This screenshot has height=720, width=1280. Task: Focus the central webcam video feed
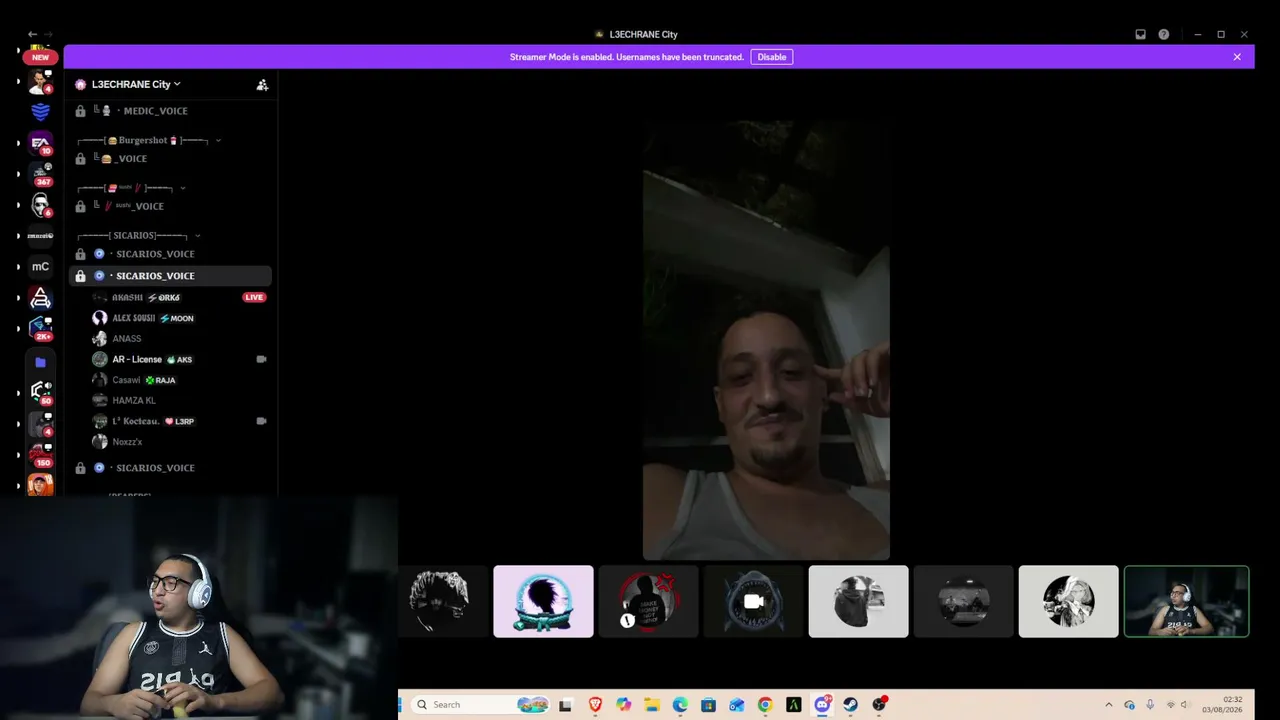(x=766, y=340)
